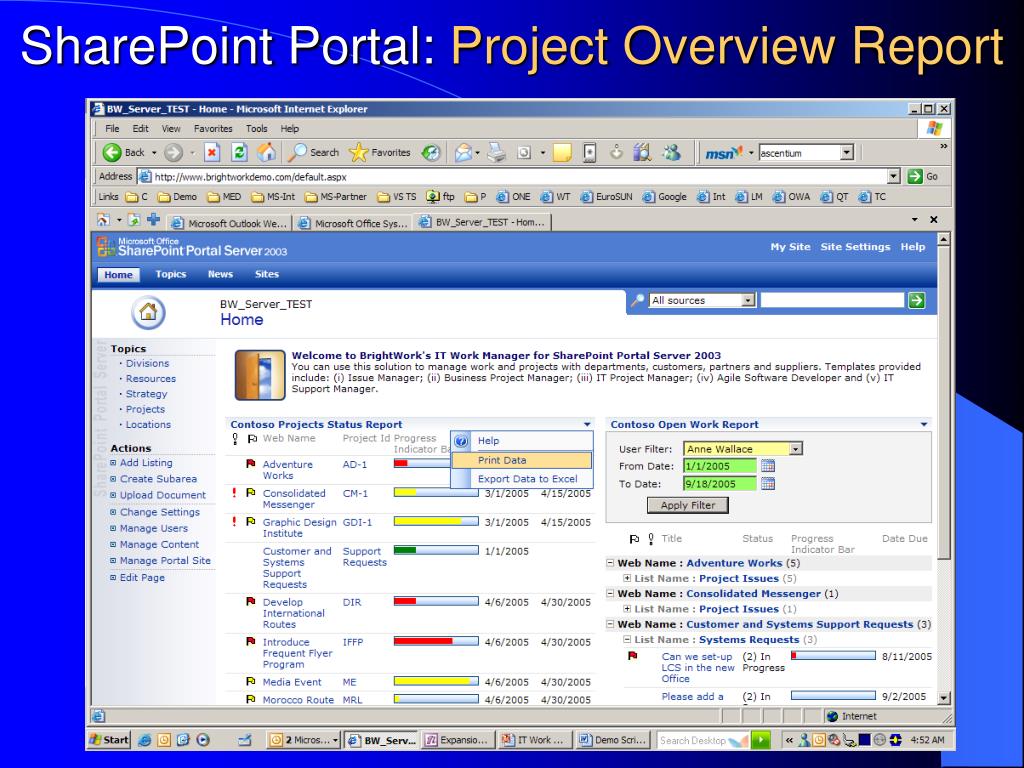Click the welcome door image icon
1024x768 pixels.
pos(260,375)
